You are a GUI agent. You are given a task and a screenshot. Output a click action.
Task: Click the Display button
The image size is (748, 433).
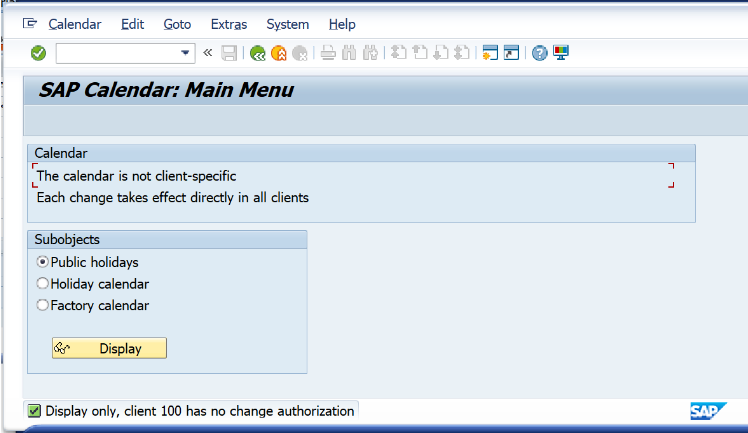pyautogui.click(x=109, y=348)
